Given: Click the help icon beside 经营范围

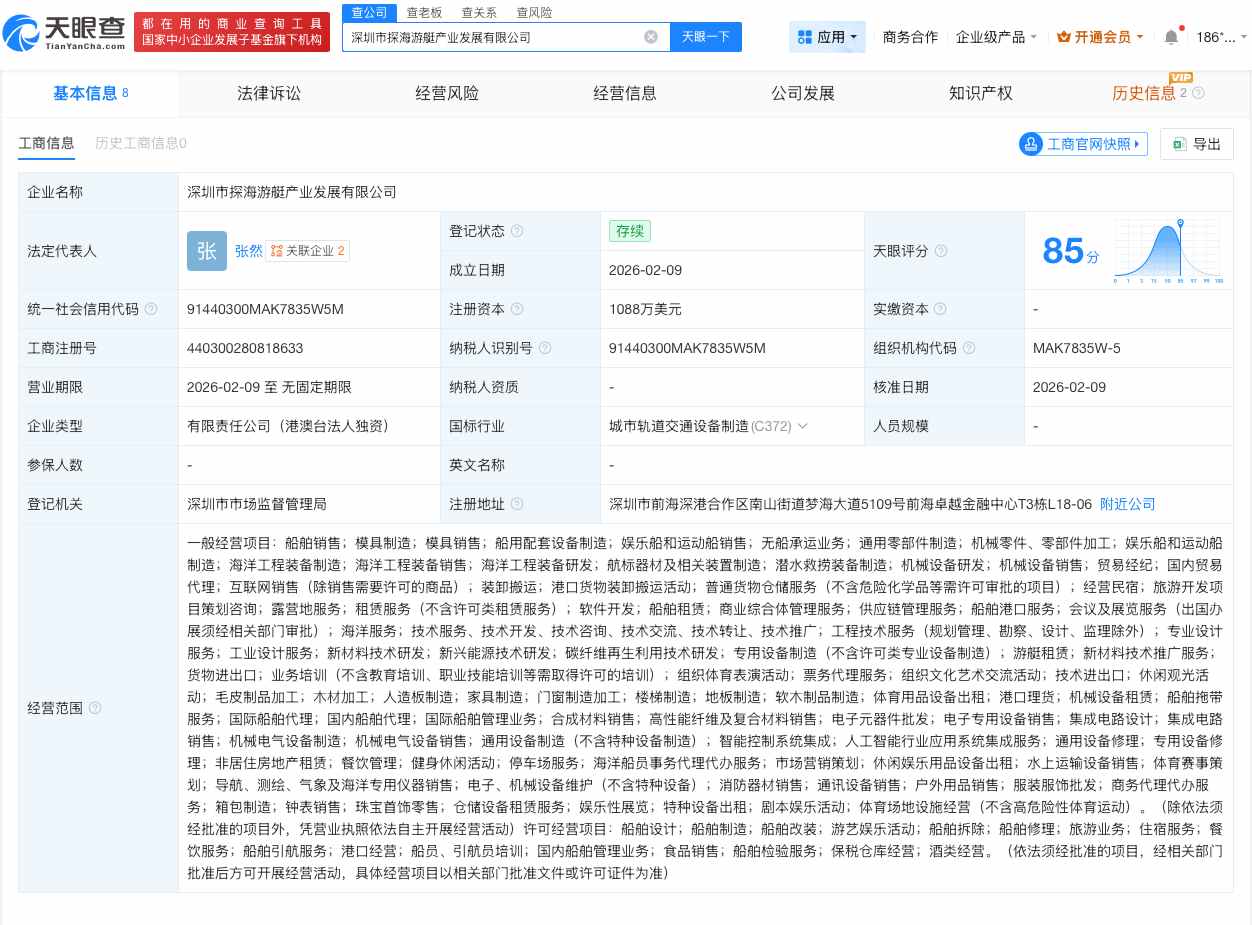Looking at the screenshot, I should click(x=95, y=708).
